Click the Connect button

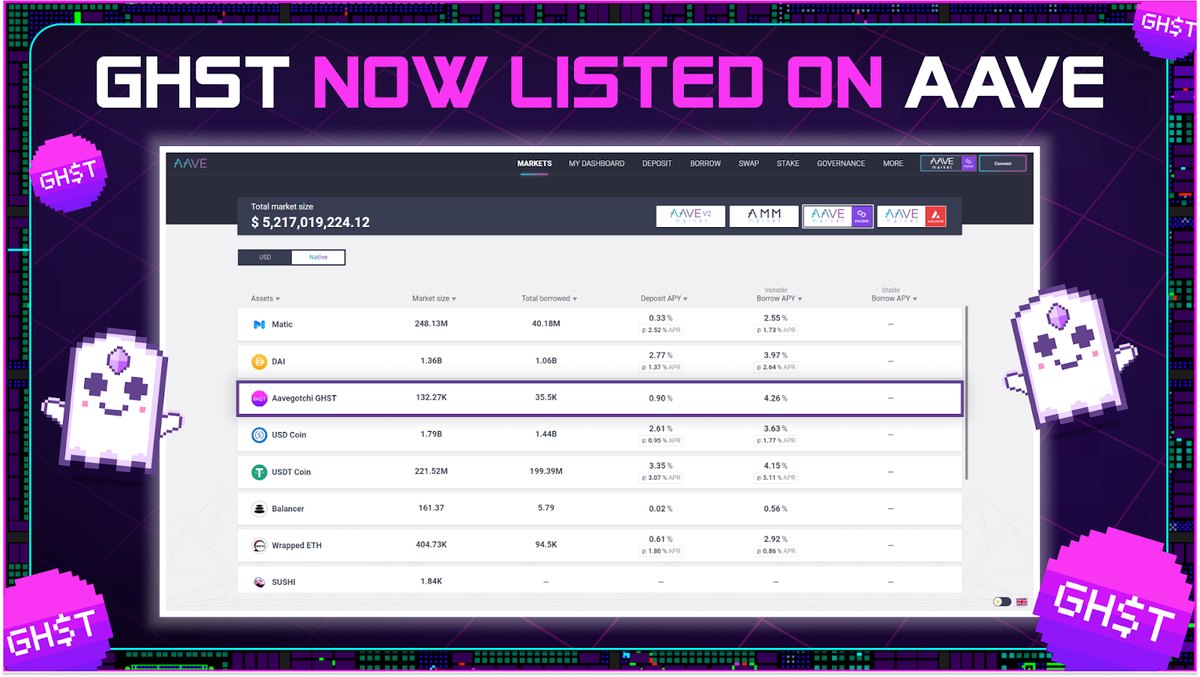(x=1003, y=162)
